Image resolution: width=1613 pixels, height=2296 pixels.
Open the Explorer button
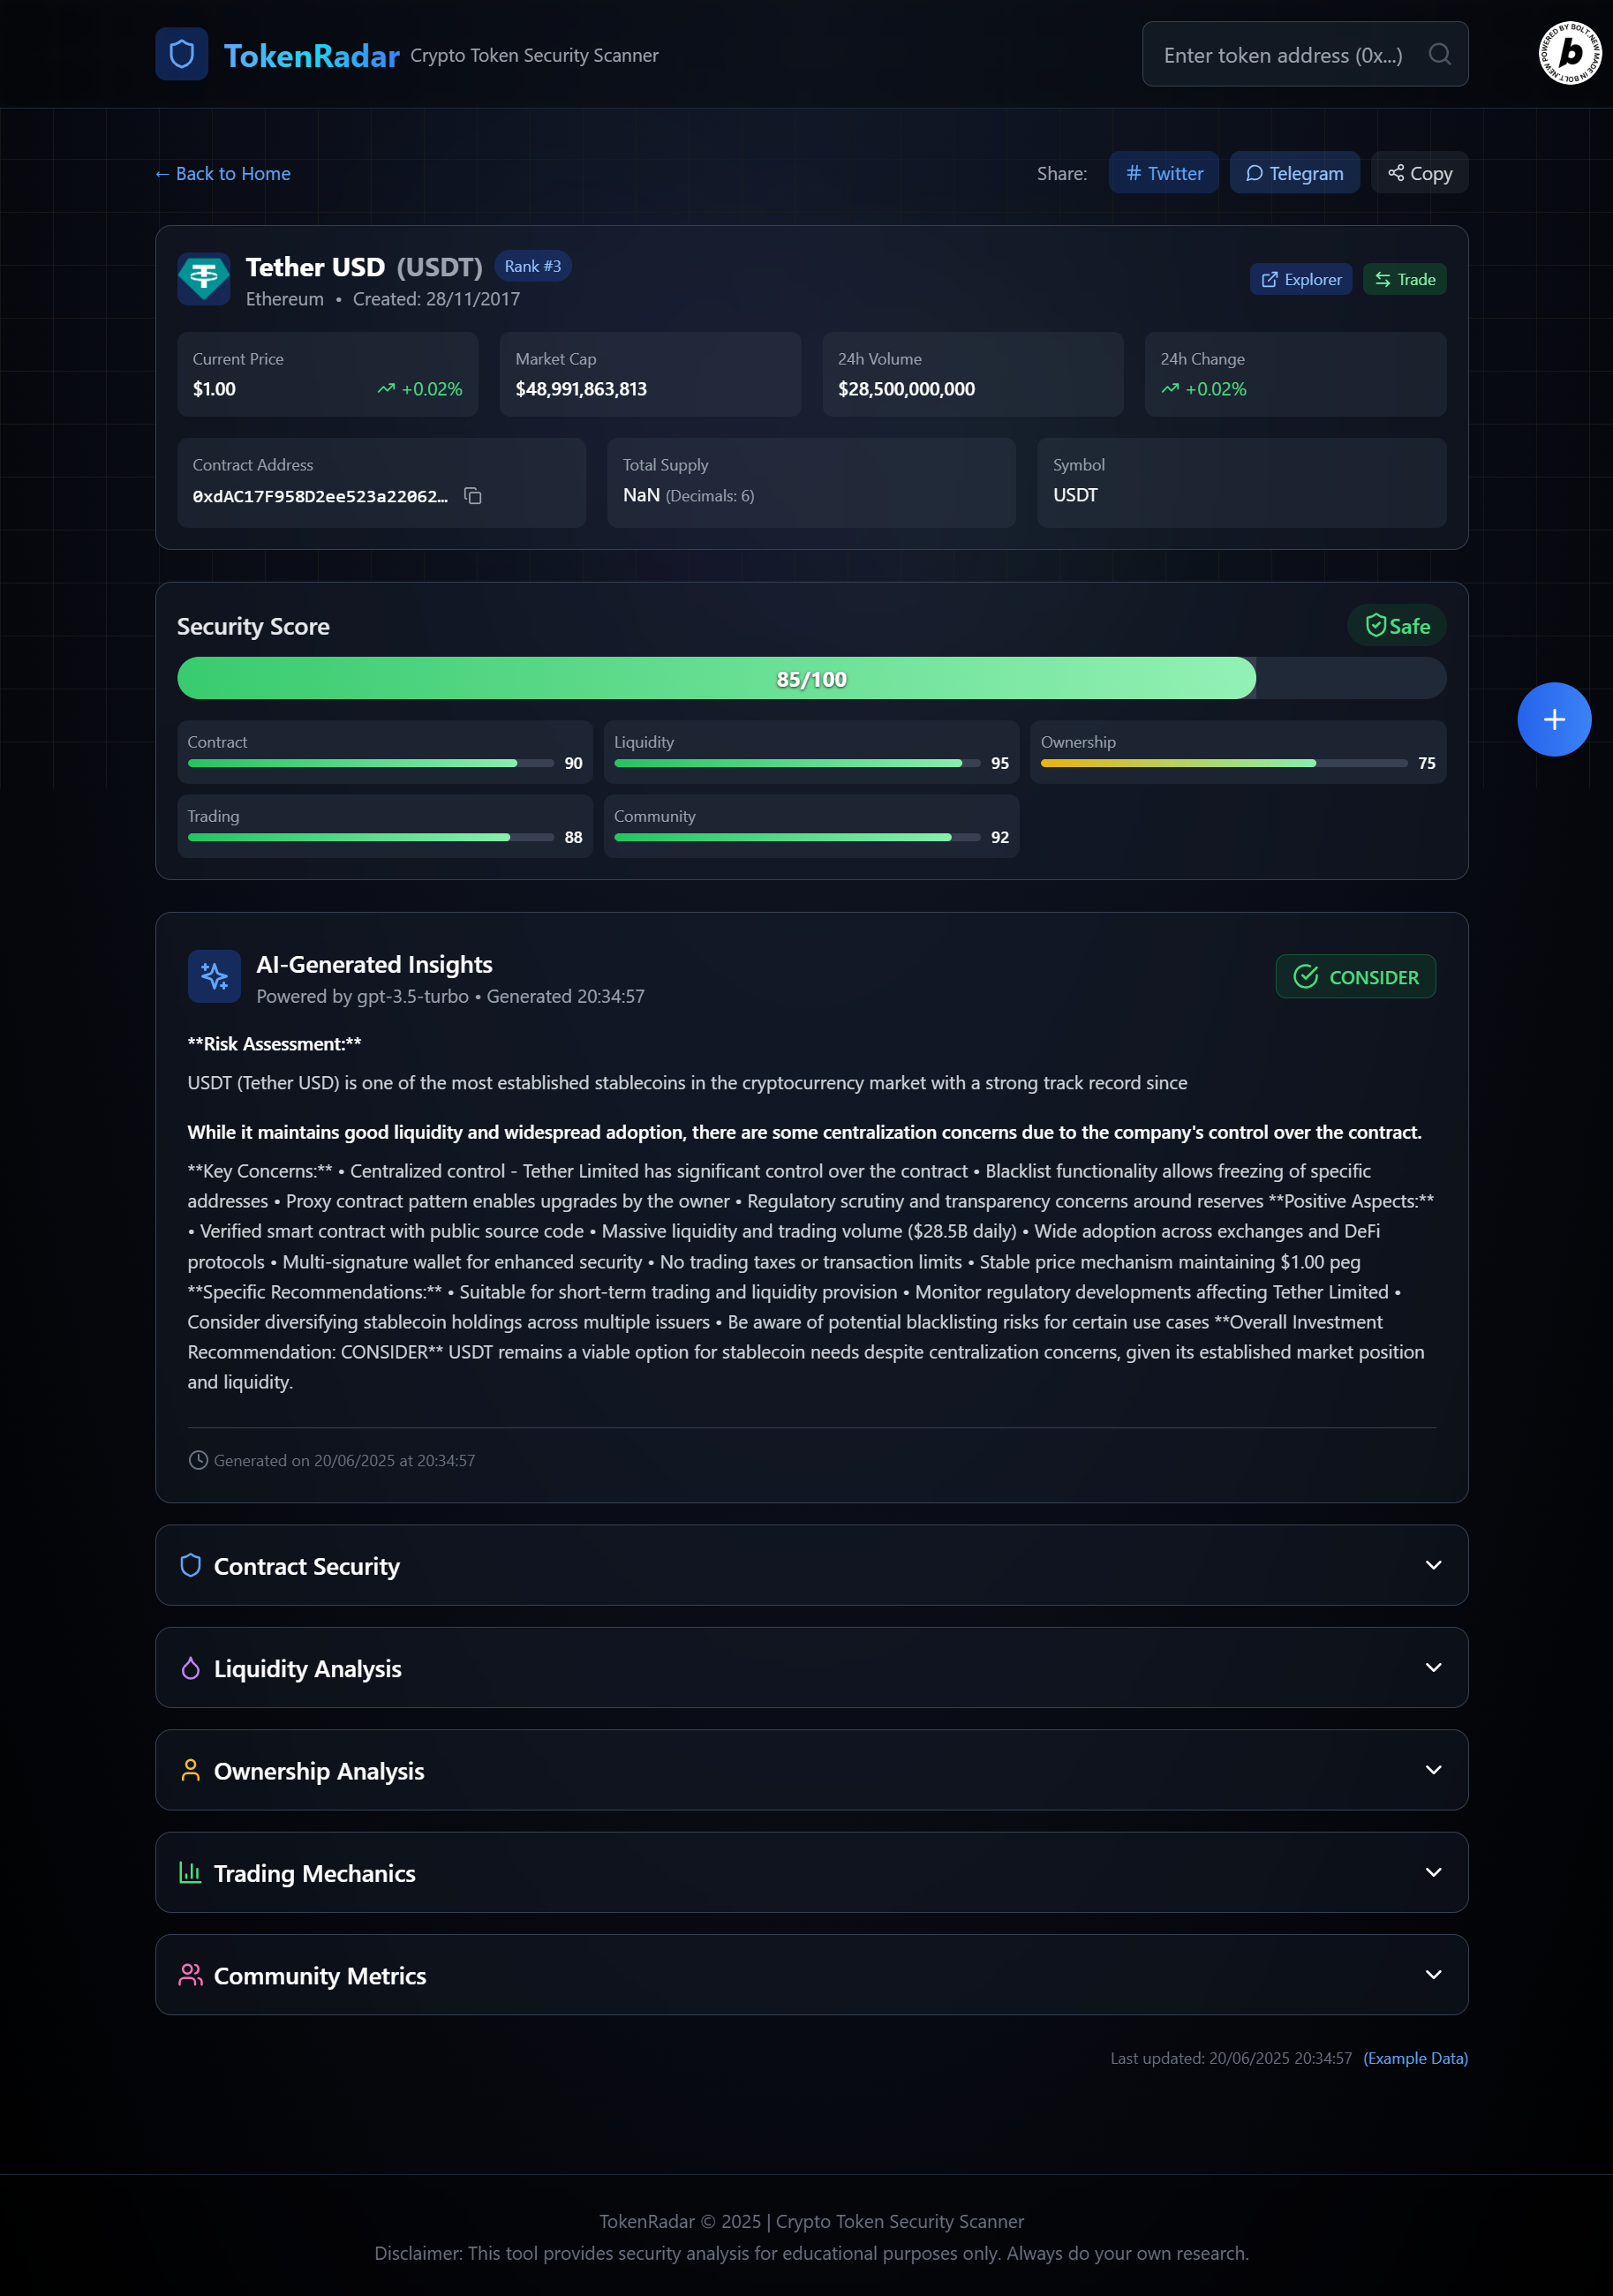(x=1300, y=280)
